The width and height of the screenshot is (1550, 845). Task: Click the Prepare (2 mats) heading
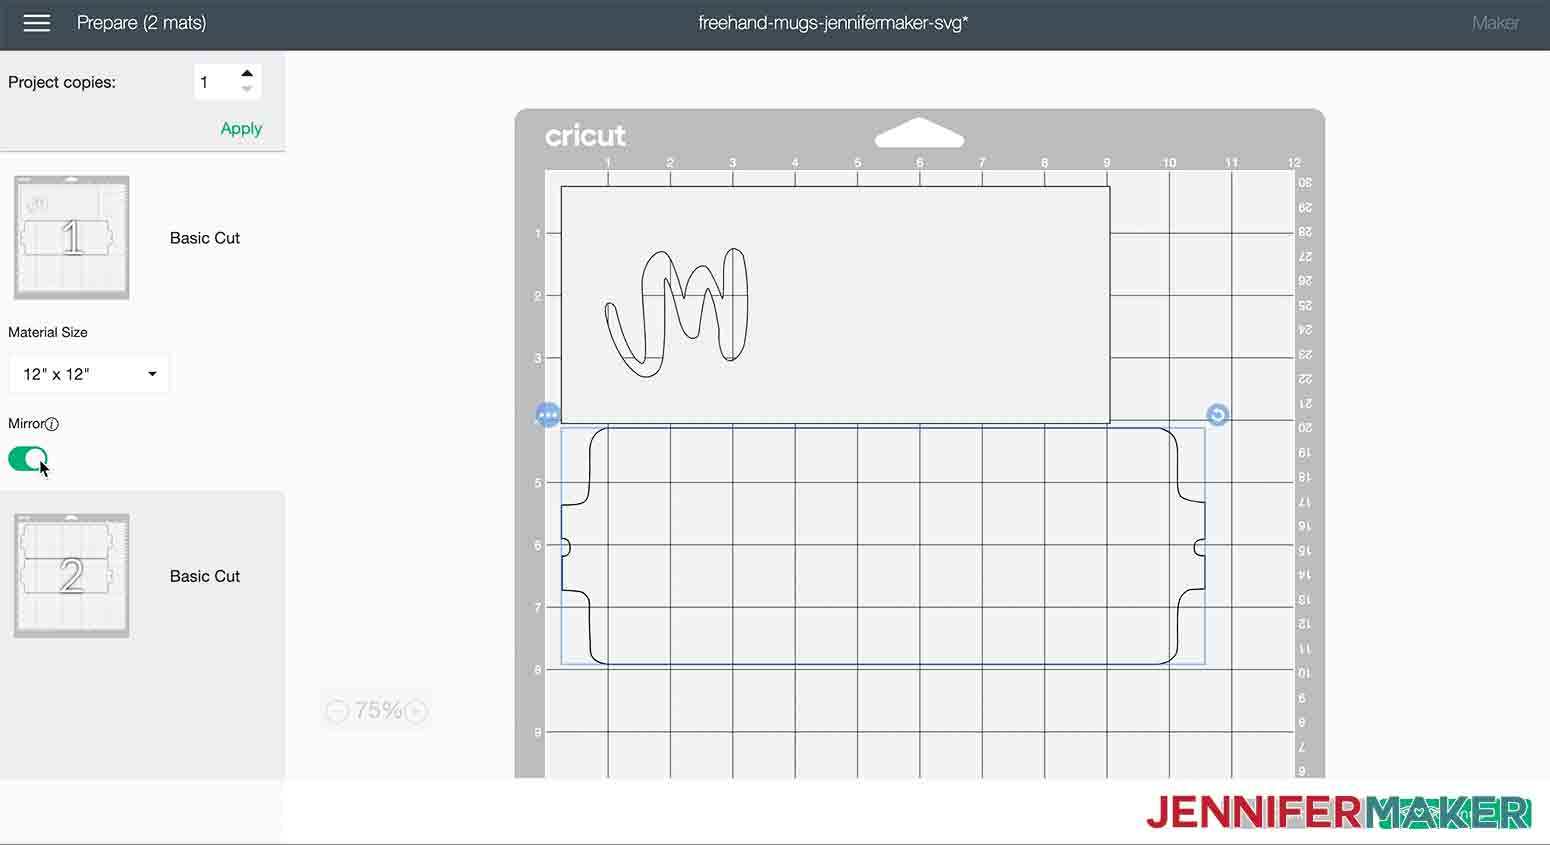tap(142, 23)
